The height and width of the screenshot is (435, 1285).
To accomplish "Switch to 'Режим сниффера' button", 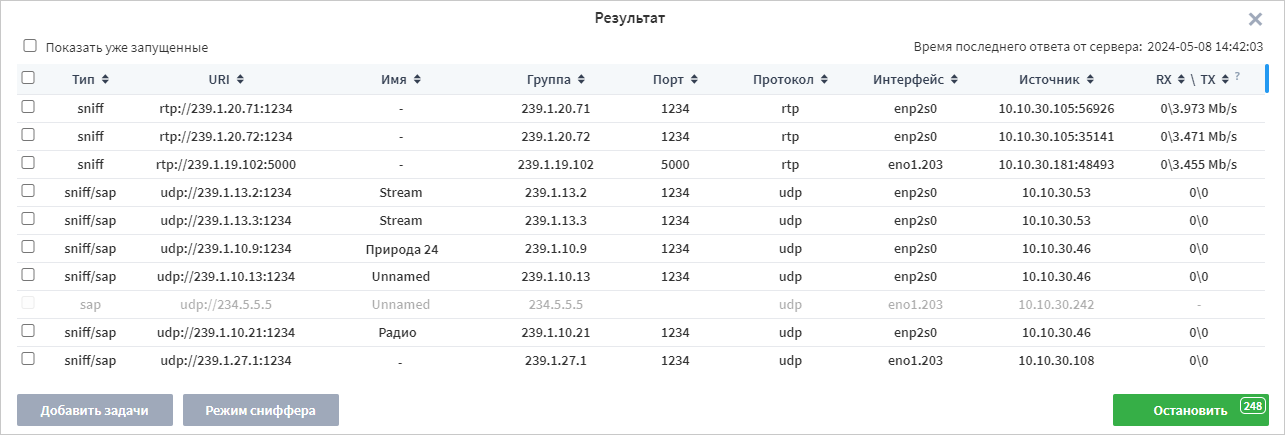I will tap(261, 410).
